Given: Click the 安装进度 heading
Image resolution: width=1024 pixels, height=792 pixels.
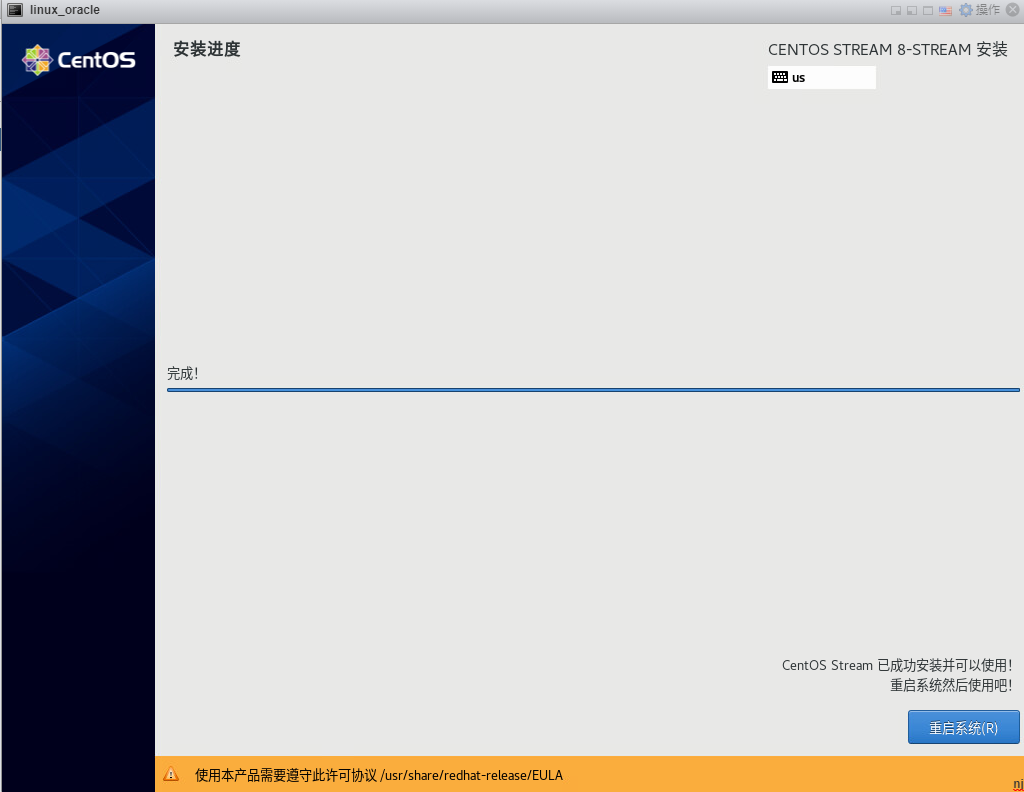Looking at the screenshot, I should [x=207, y=49].
